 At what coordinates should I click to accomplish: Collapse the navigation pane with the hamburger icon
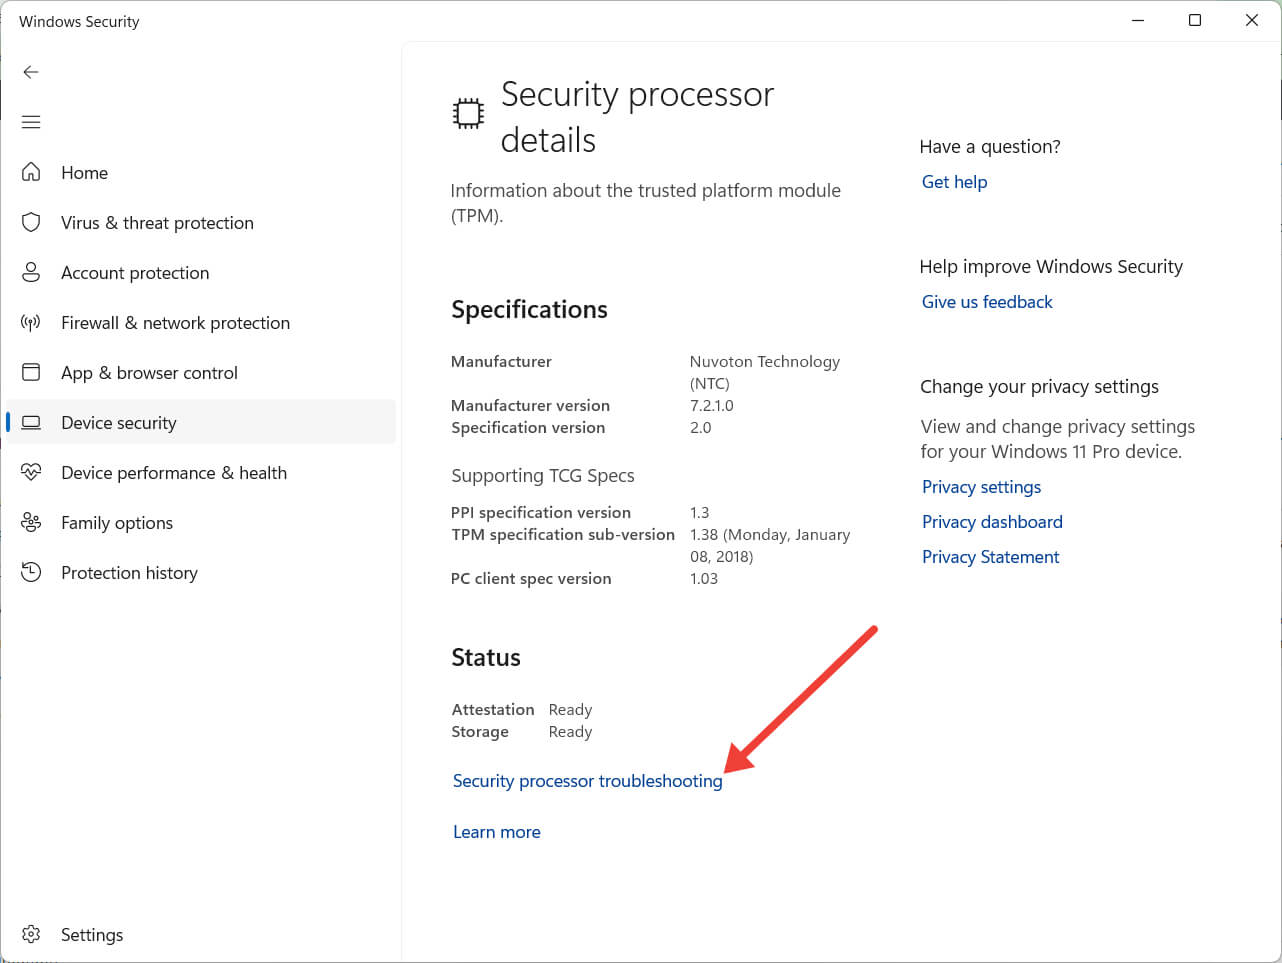point(31,121)
